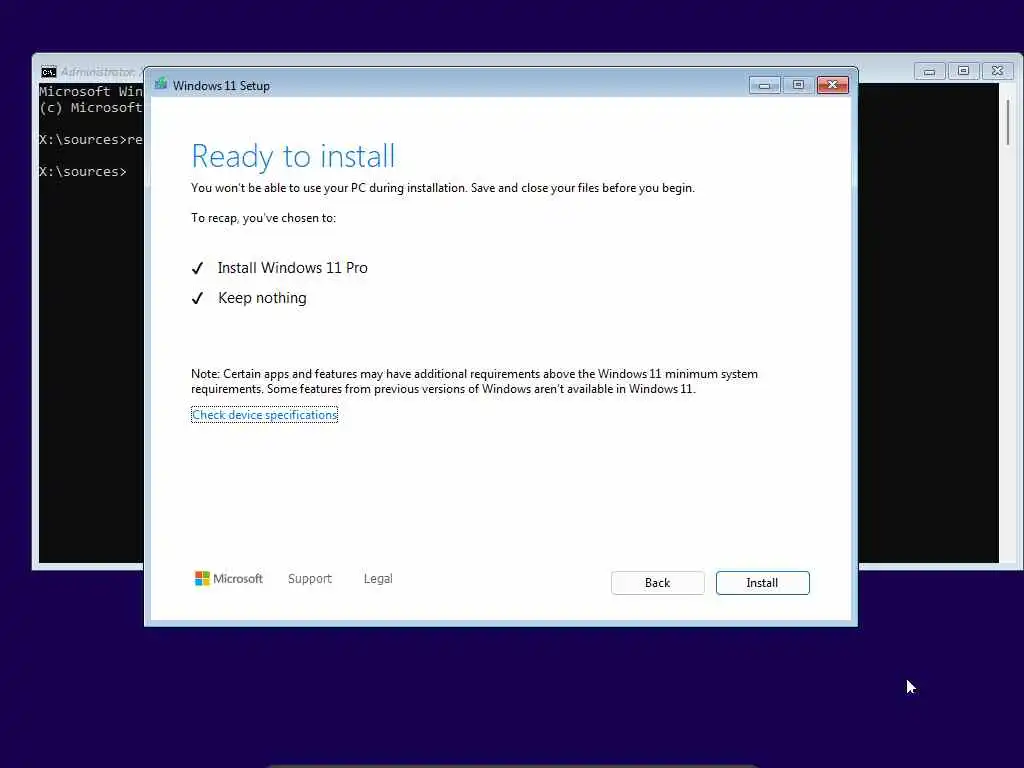
Task: Click the checkmark beside Install Windows 11 Pro
Action: point(197,268)
